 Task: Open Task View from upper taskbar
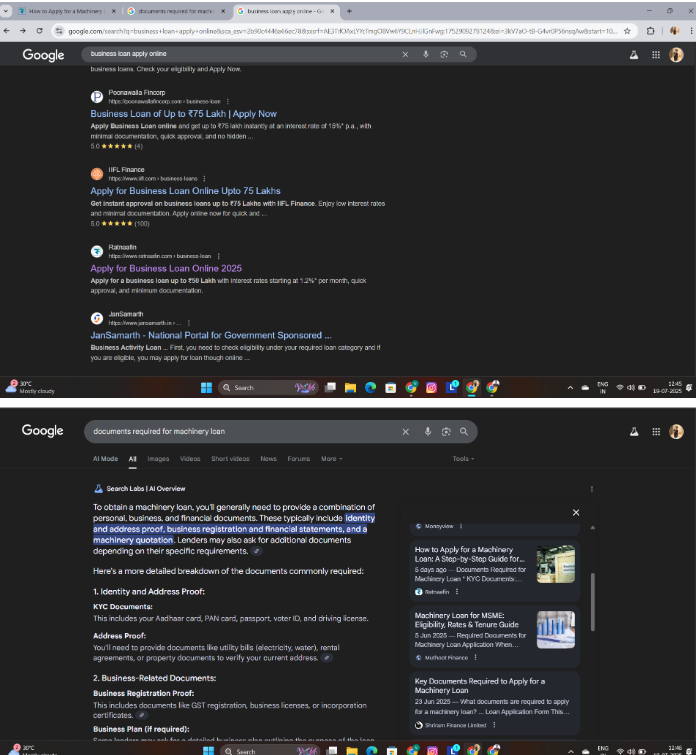[330, 388]
